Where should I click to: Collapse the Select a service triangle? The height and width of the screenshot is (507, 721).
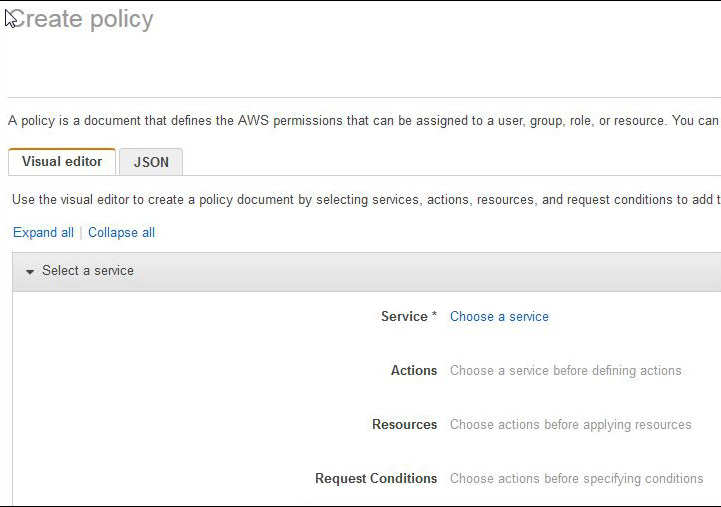coord(30,272)
